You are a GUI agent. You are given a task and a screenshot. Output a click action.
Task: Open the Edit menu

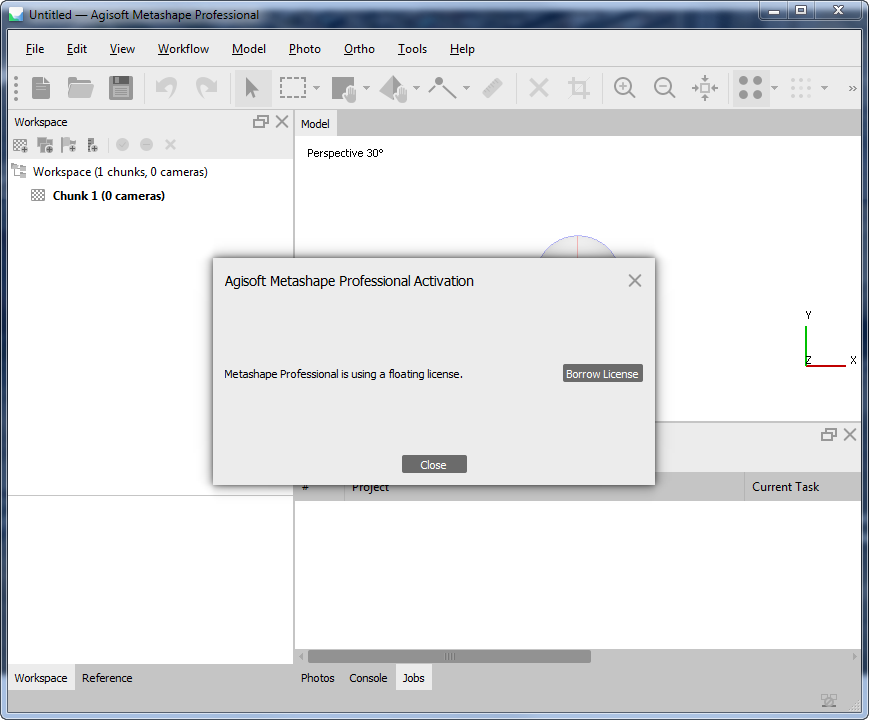[x=77, y=49]
